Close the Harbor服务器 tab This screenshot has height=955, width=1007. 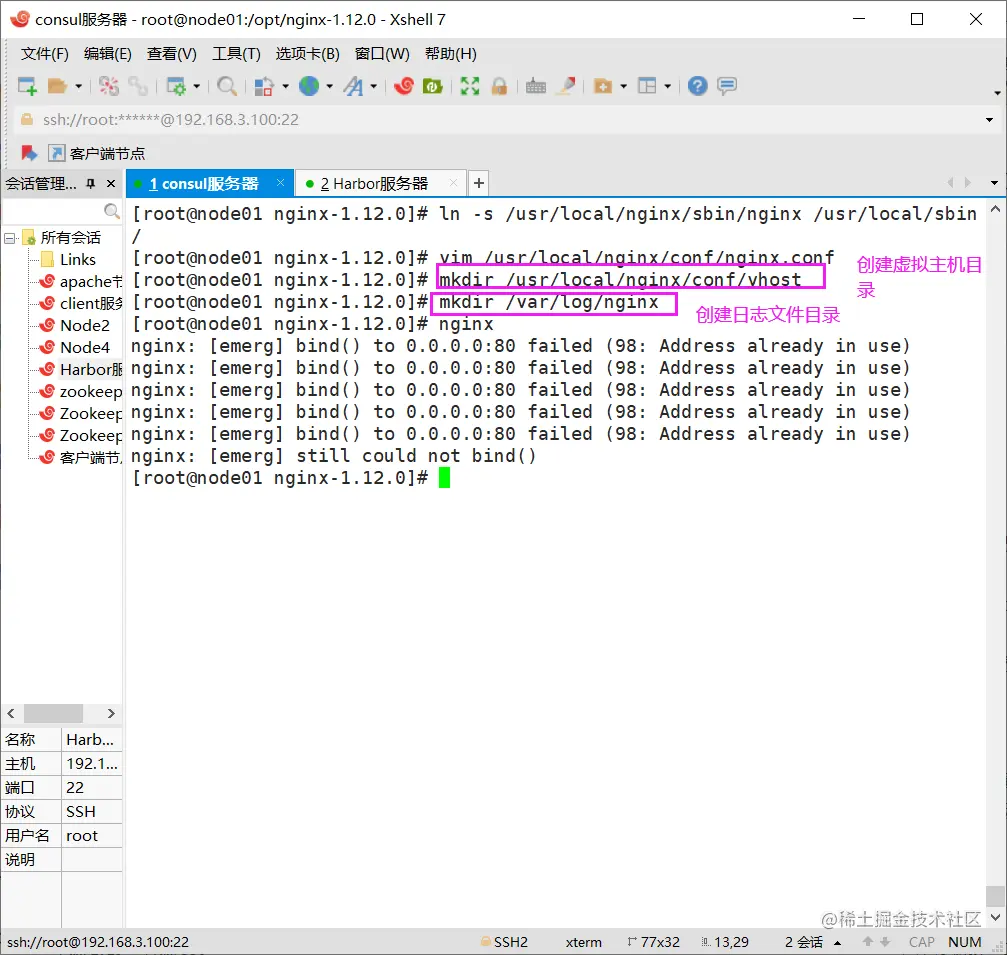click(x=454, y=183)
